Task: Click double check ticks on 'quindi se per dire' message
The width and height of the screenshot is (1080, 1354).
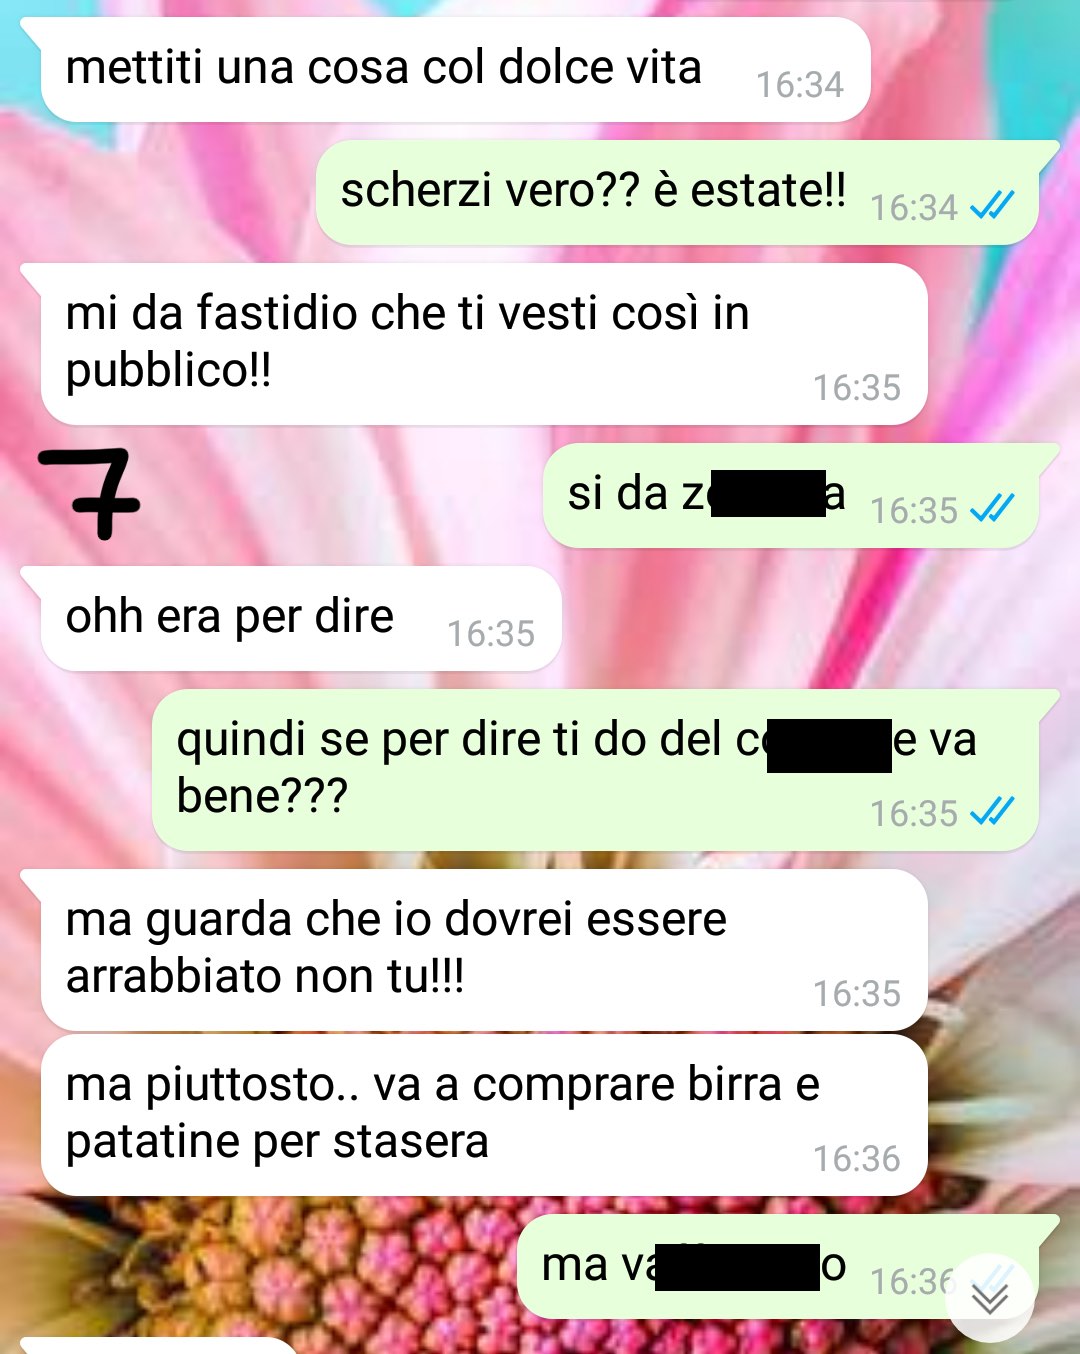Action: click(992, 811)
